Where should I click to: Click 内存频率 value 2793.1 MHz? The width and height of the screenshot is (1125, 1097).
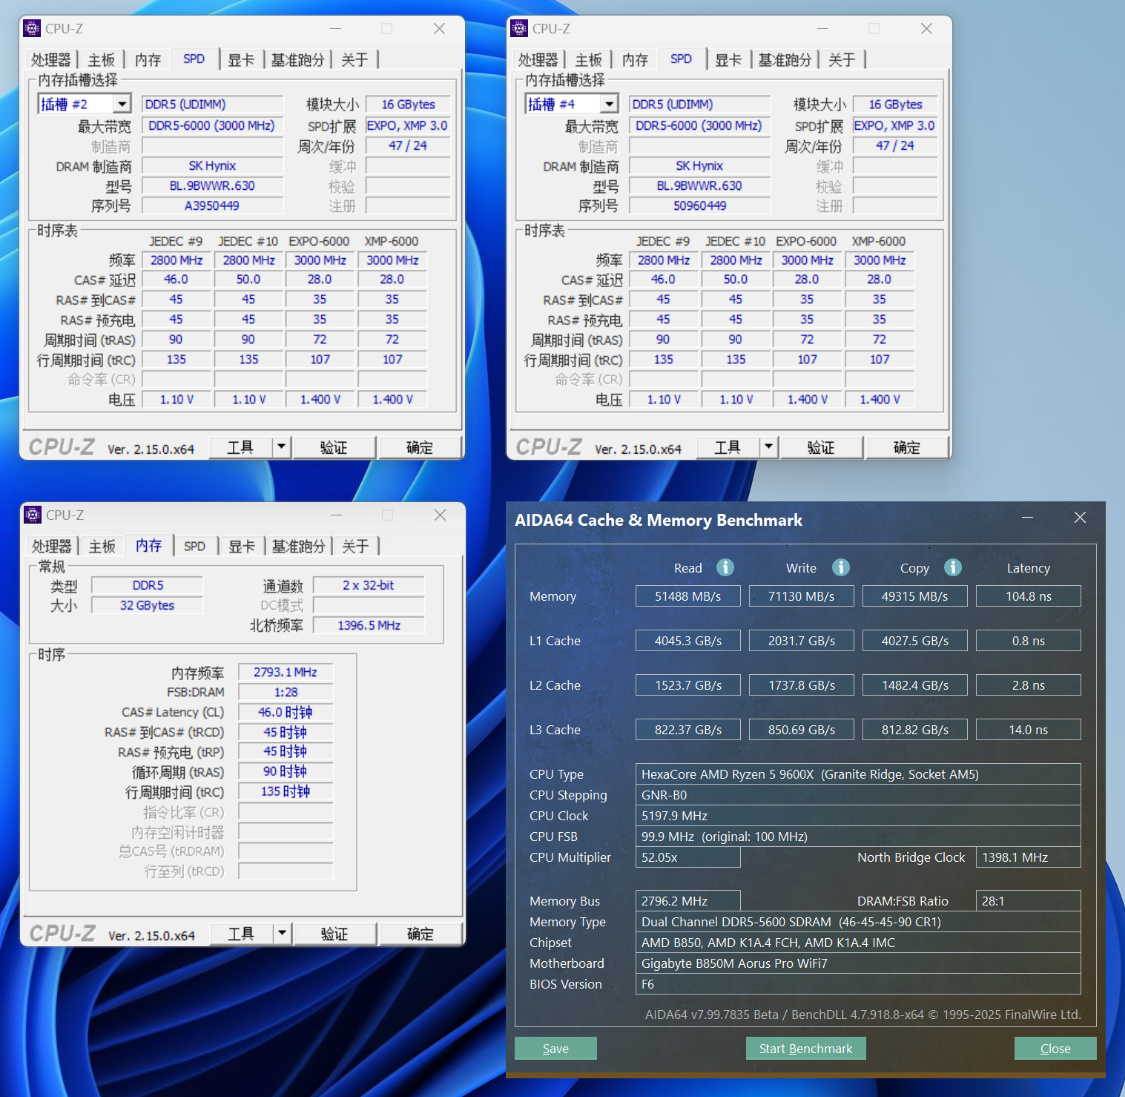286,672
